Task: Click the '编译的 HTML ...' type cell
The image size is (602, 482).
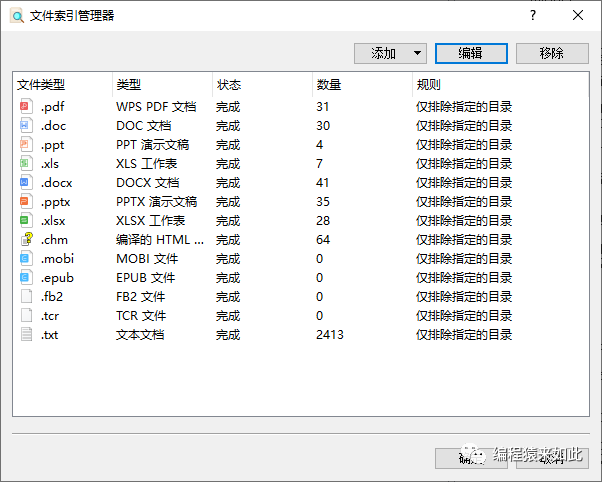Action: 160,240
